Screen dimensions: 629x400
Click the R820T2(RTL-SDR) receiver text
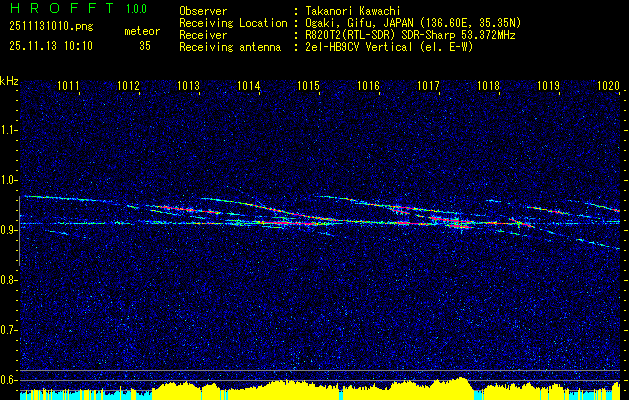point(410,35)
